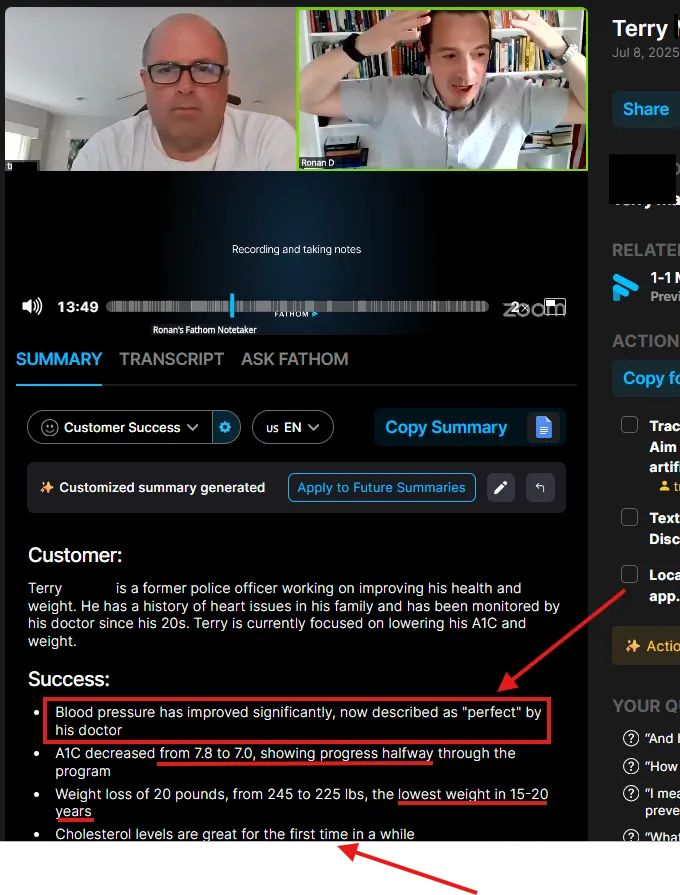This screenshot has height=895, width=680.
Task: Toggle picture-in-picture icon on video player
Action: pyautogui.click(x=554, y=306)
